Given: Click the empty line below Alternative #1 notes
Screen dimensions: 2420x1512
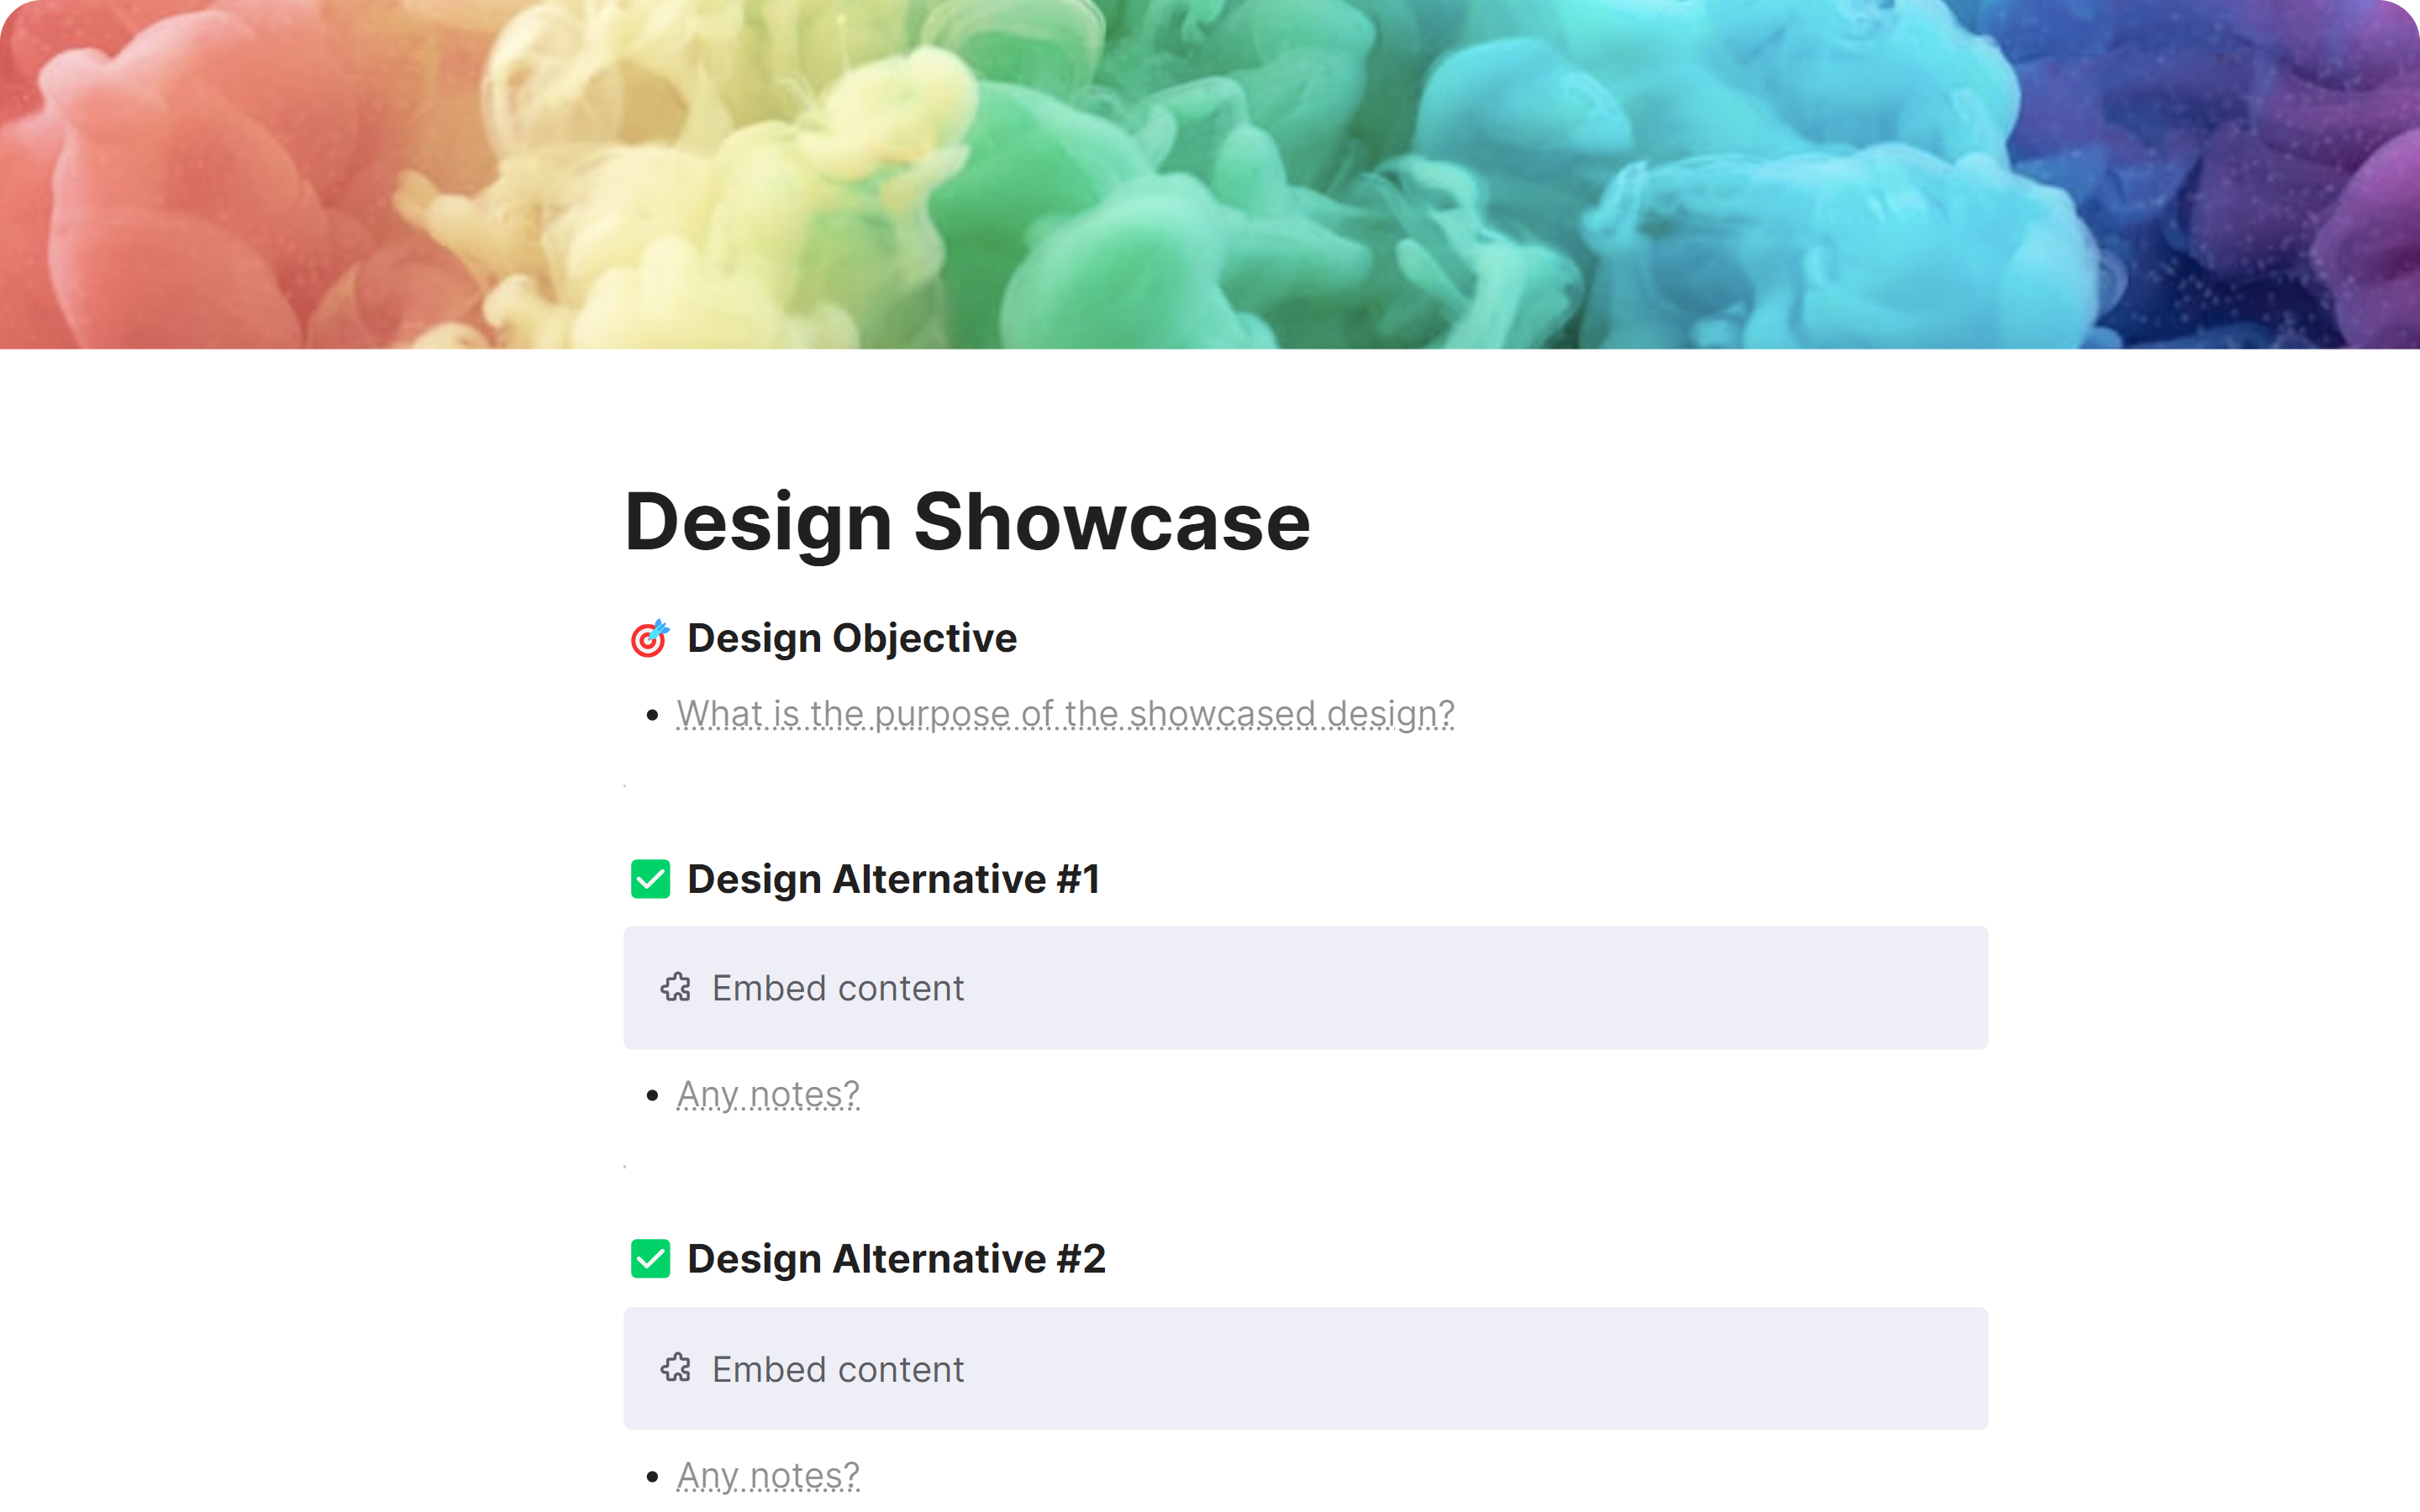Looking at the screenshot, I should [1306, 1166].
